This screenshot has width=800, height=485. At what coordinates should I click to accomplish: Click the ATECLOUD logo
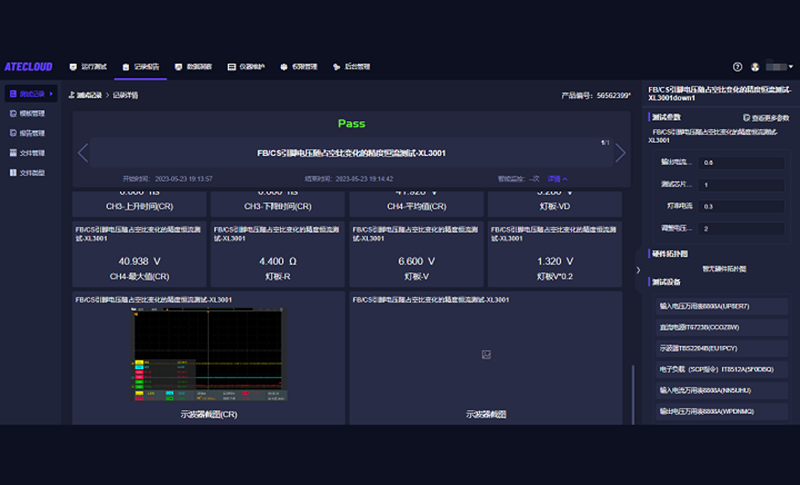coord(28,67)
